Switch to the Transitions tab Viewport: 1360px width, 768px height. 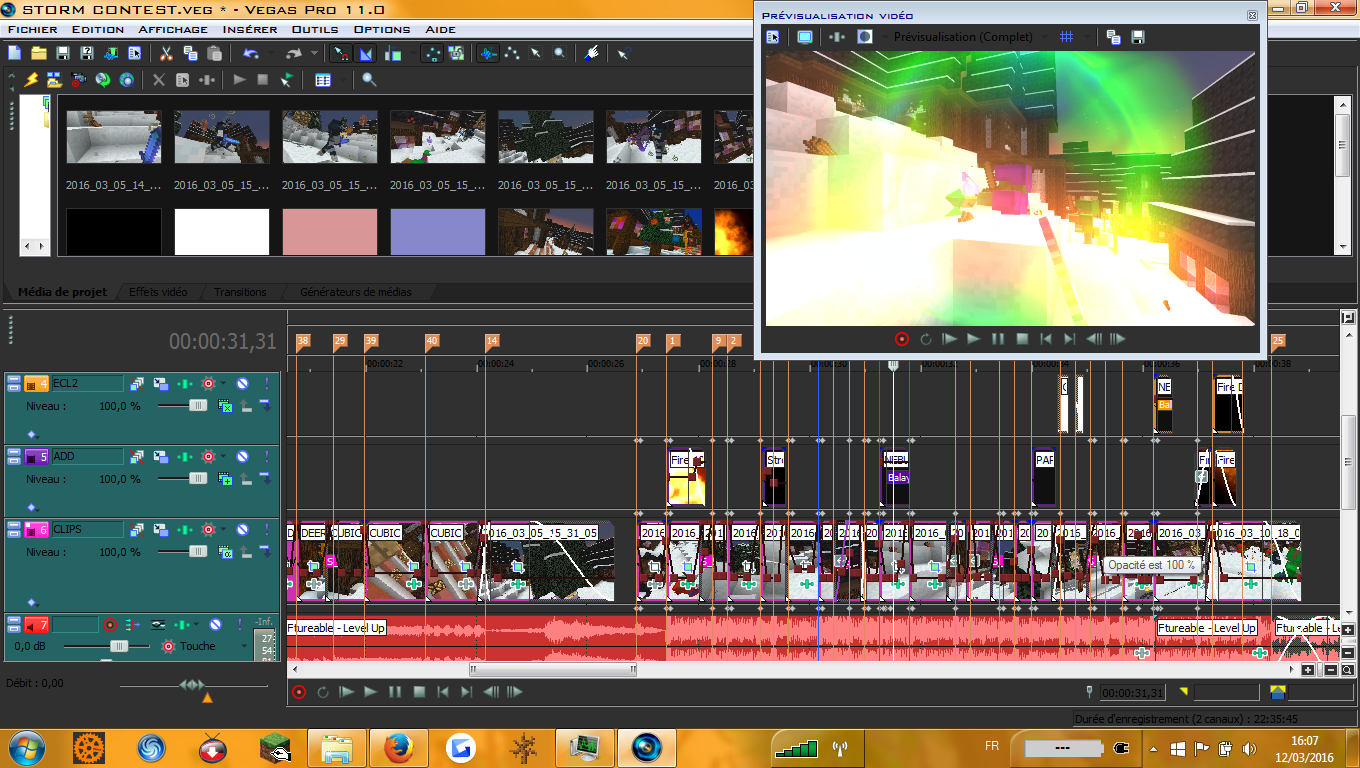click(x=240, y=292)
